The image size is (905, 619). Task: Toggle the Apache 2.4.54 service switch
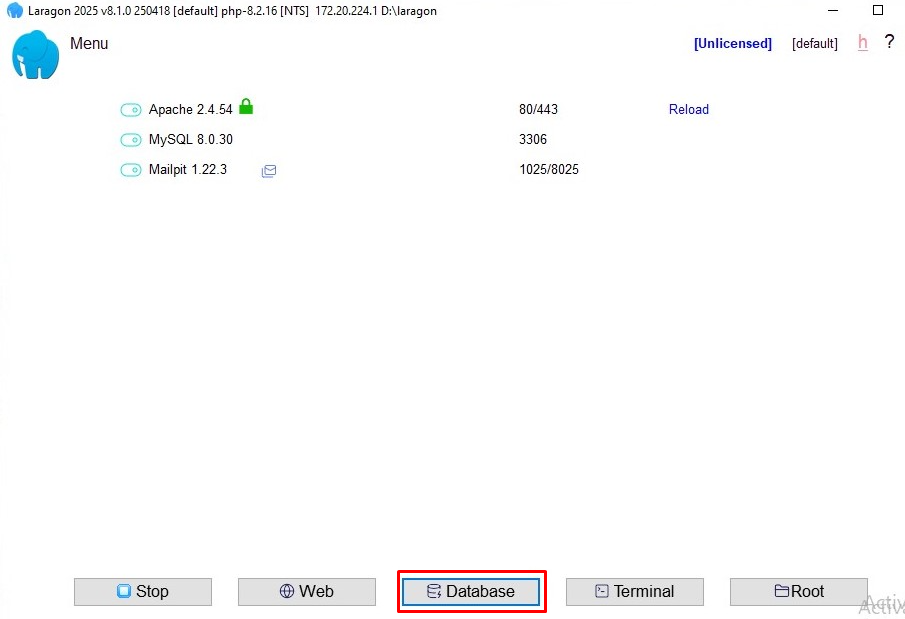[131, 110]
